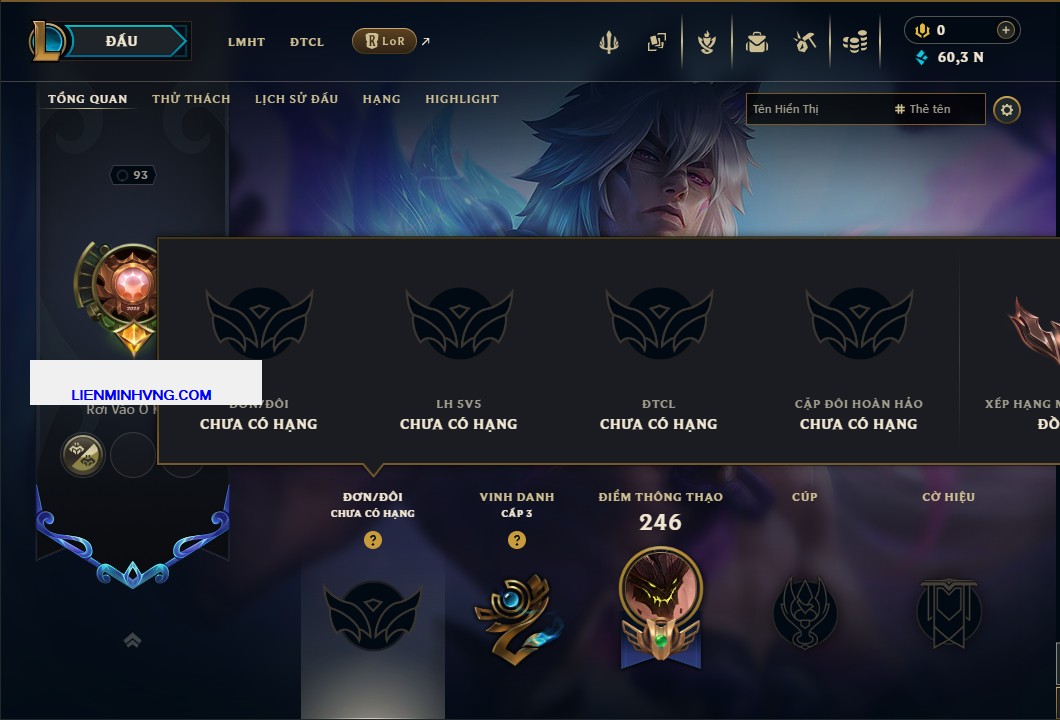Image resolution: width=1060 pixels, height=720 pixels.
Task: Open the LoR external link arrow
Action: [x=426, y=41]
